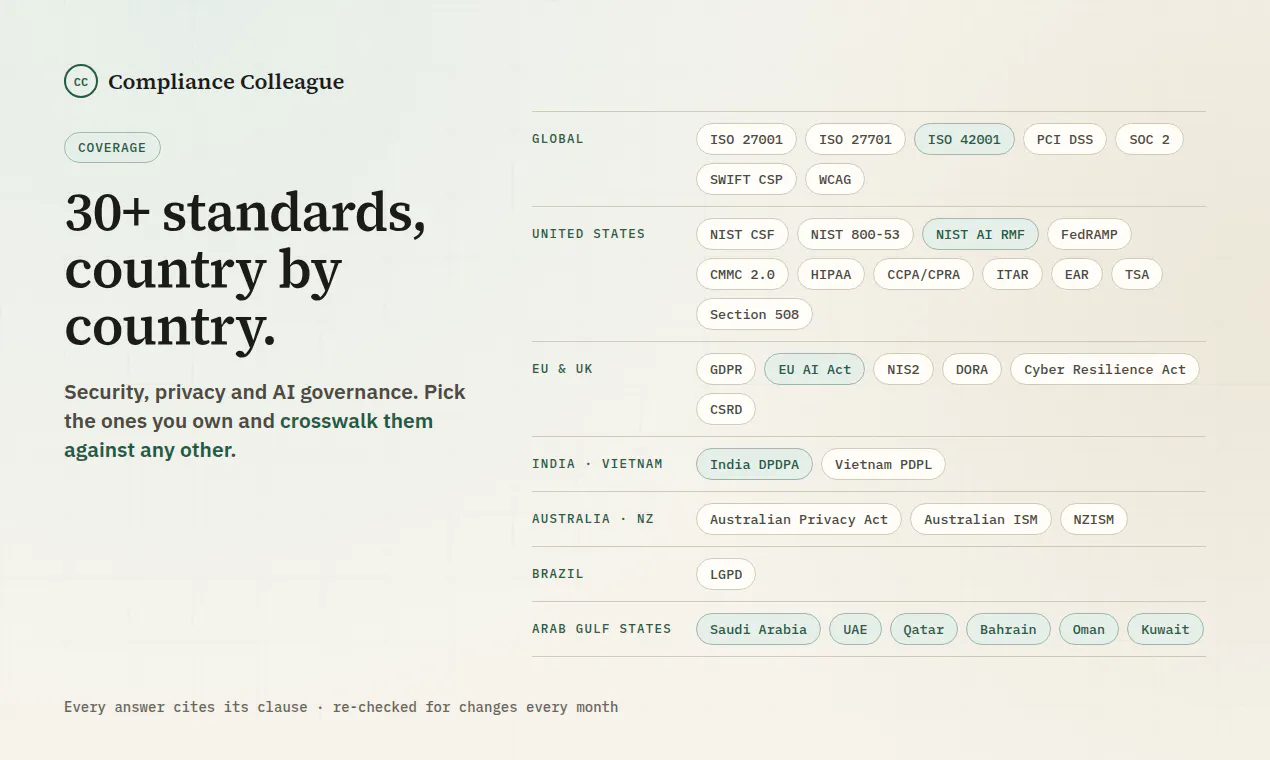Deselect the EU AI Act chip

point(814,369)
